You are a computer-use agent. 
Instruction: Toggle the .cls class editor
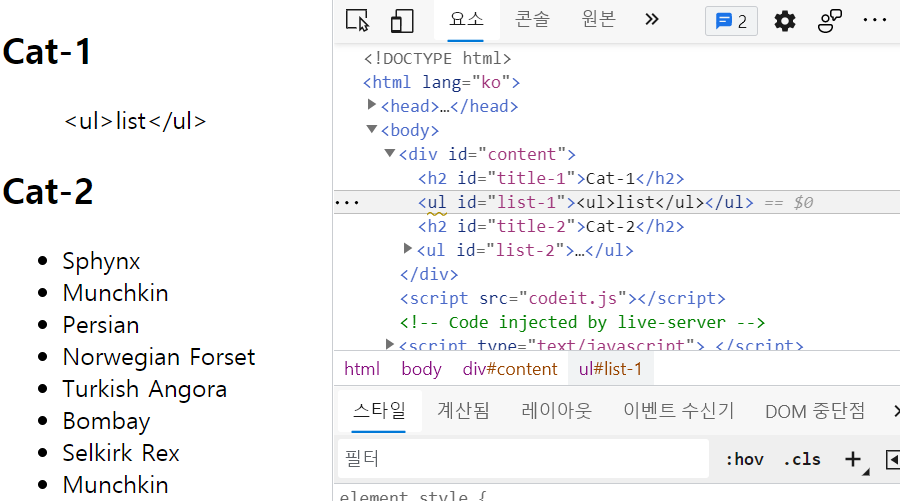(802, 459)
